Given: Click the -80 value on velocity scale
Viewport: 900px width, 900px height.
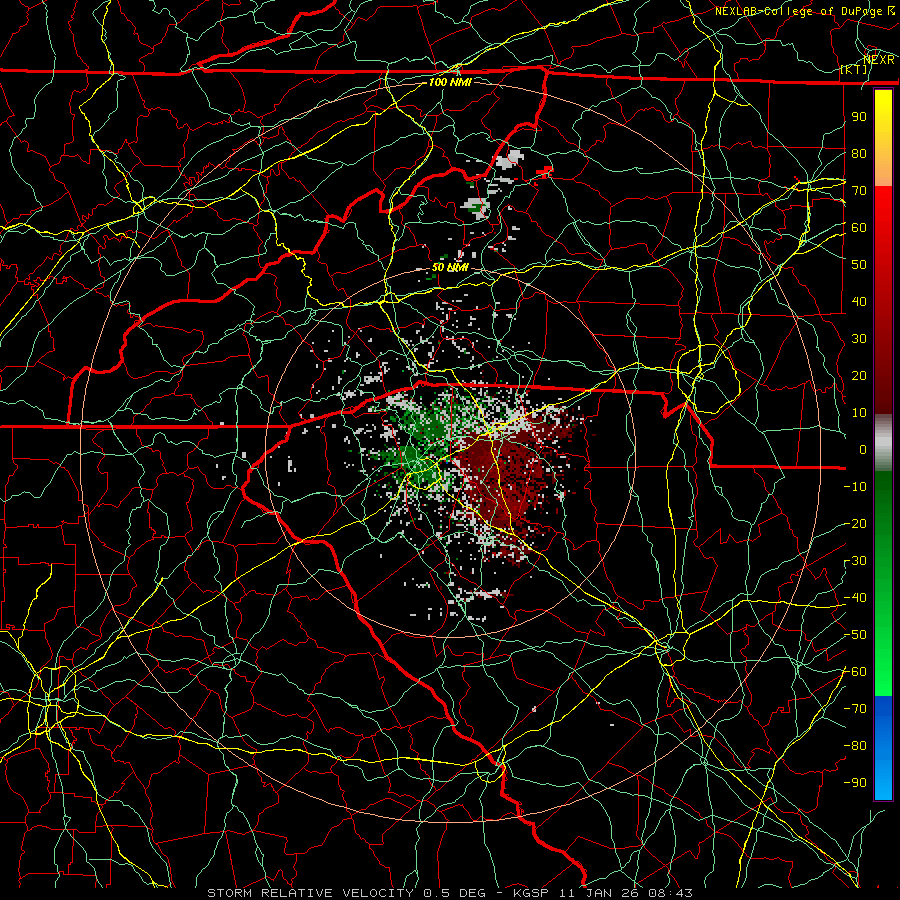Looking at the screenshot, I should pos(855,746).
